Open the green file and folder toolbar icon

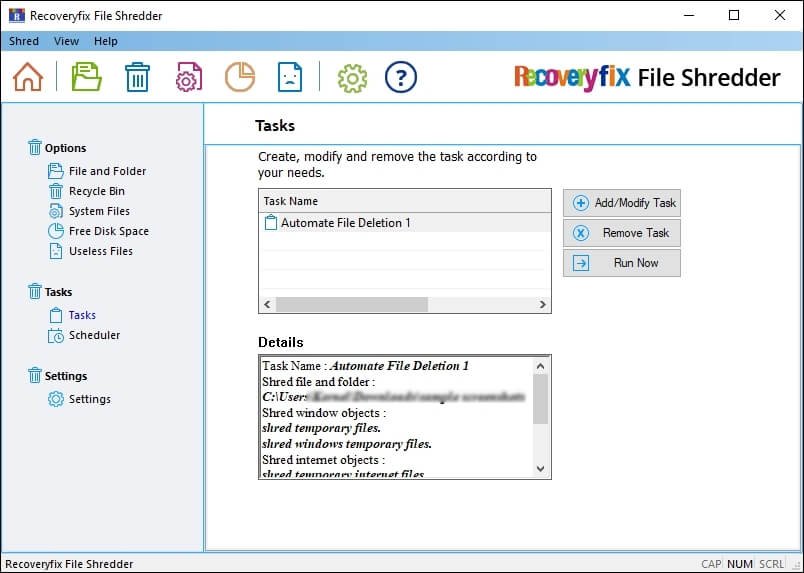87,77
